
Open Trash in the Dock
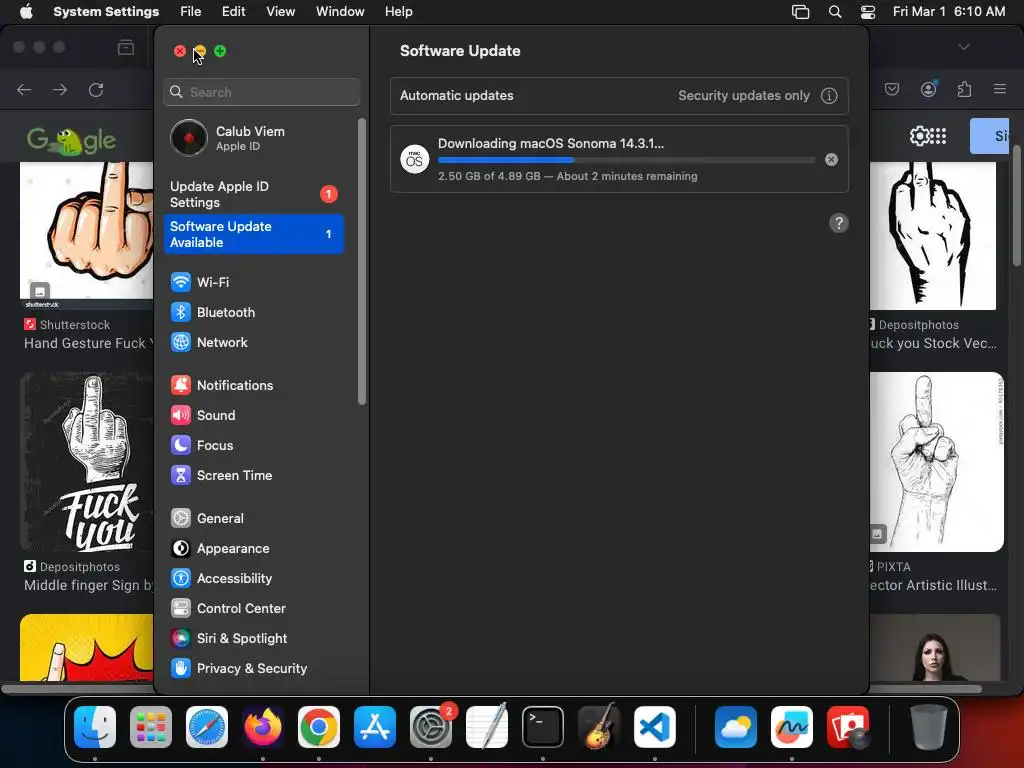click(929, 727)
